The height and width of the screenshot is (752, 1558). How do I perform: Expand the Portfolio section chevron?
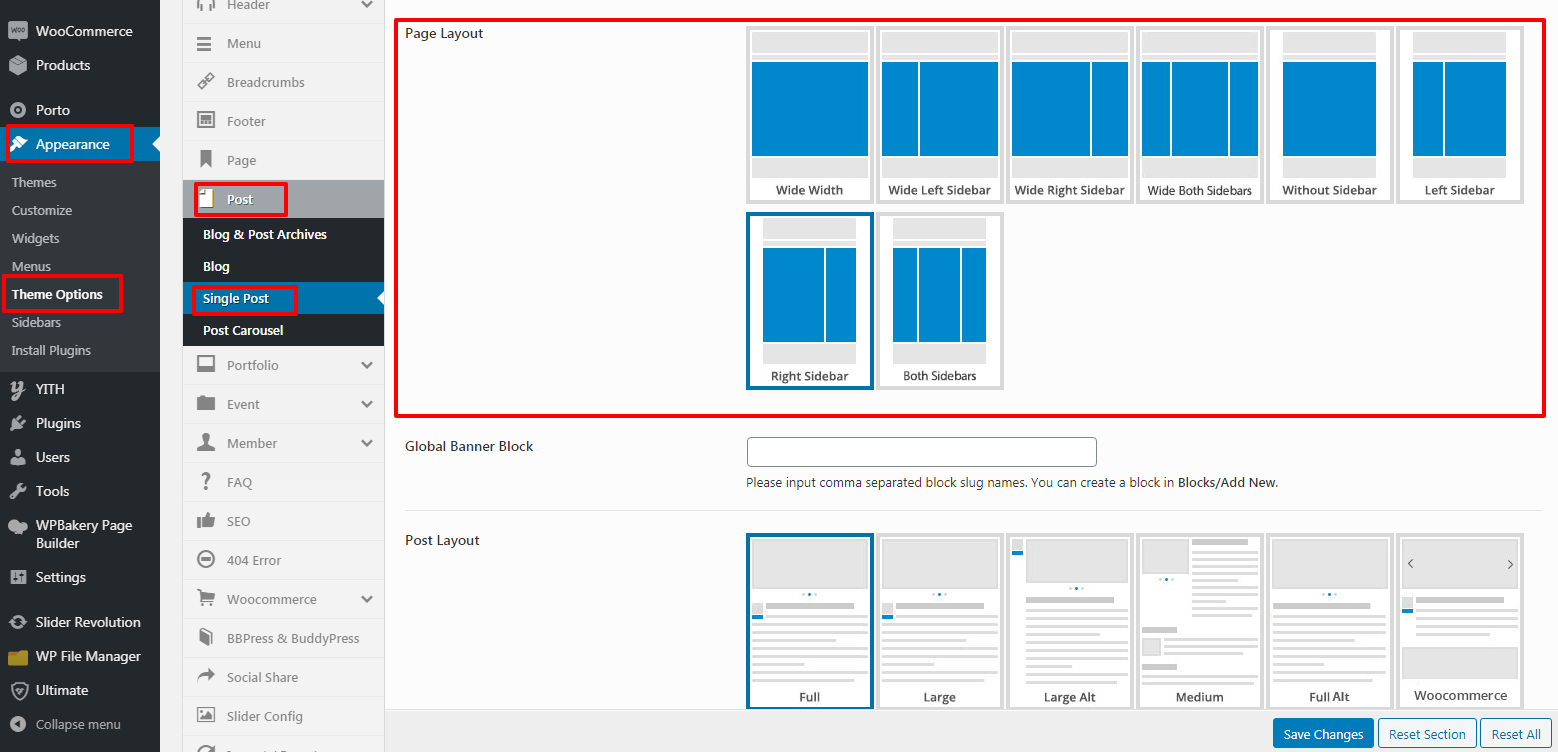(367, 366)
